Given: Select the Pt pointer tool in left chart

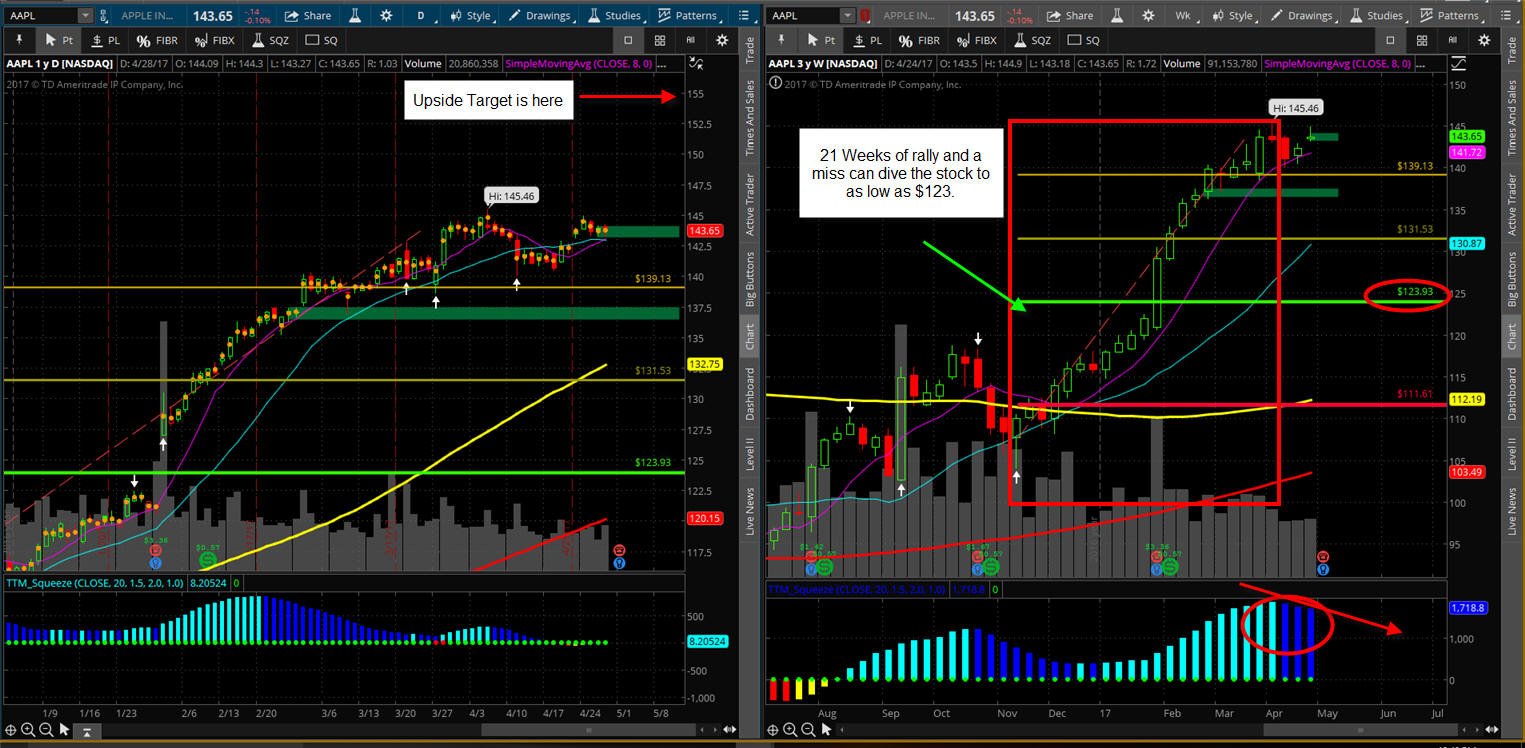Looking at the screenshot, I should click(x=61, y=40).
